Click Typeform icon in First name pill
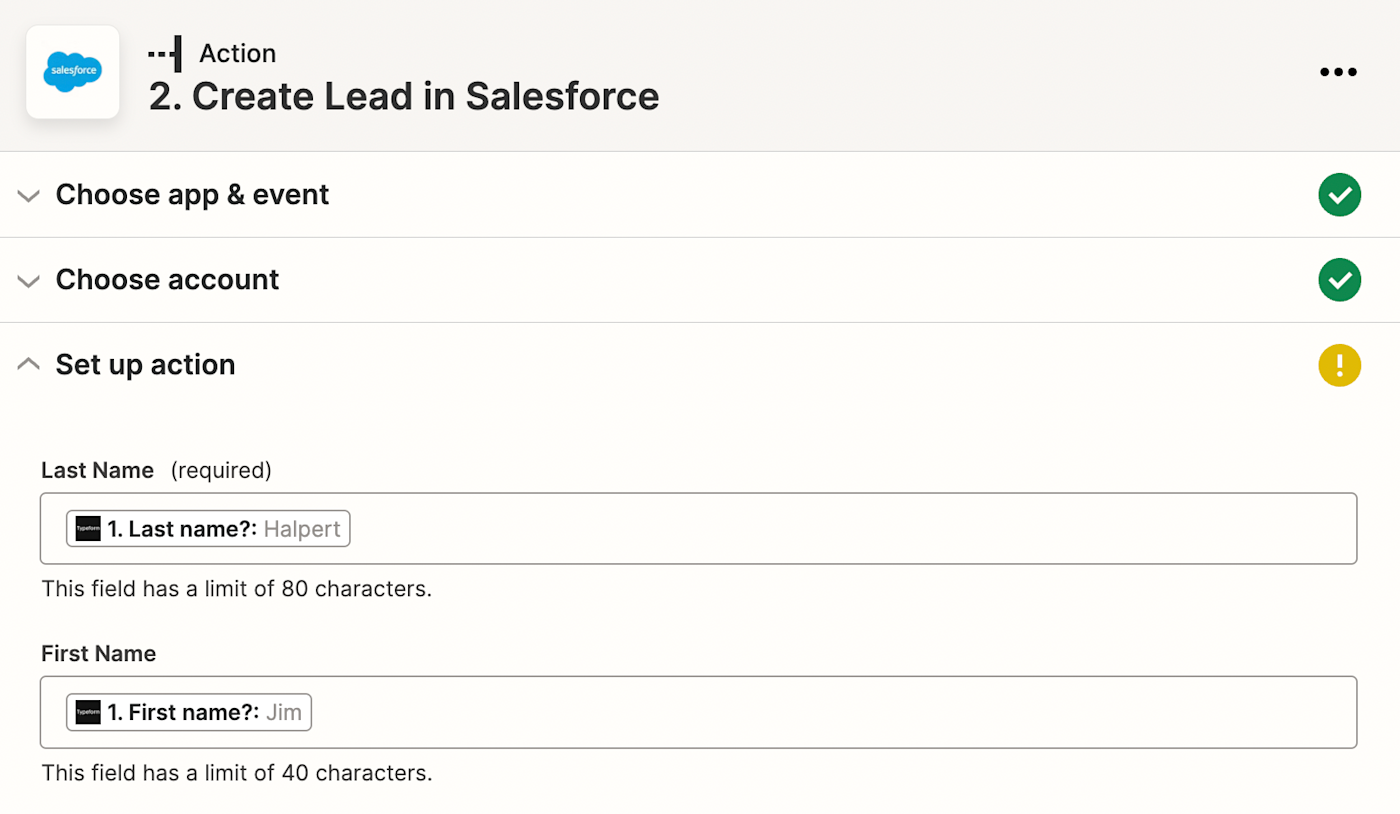 [x=88, y=712]
